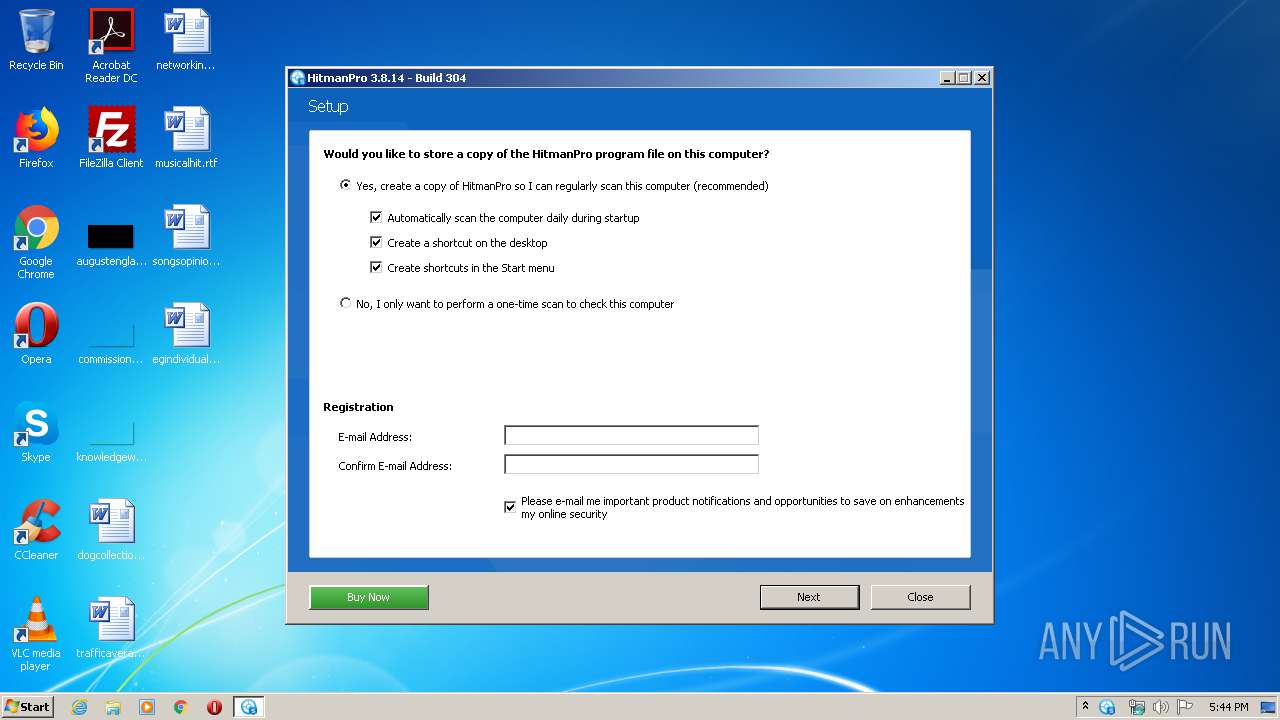Image resolution: width=1280 pixels, height=720 pixels.
Task: Uncheck e-mail me product notifications
Action: pos(510,507)
